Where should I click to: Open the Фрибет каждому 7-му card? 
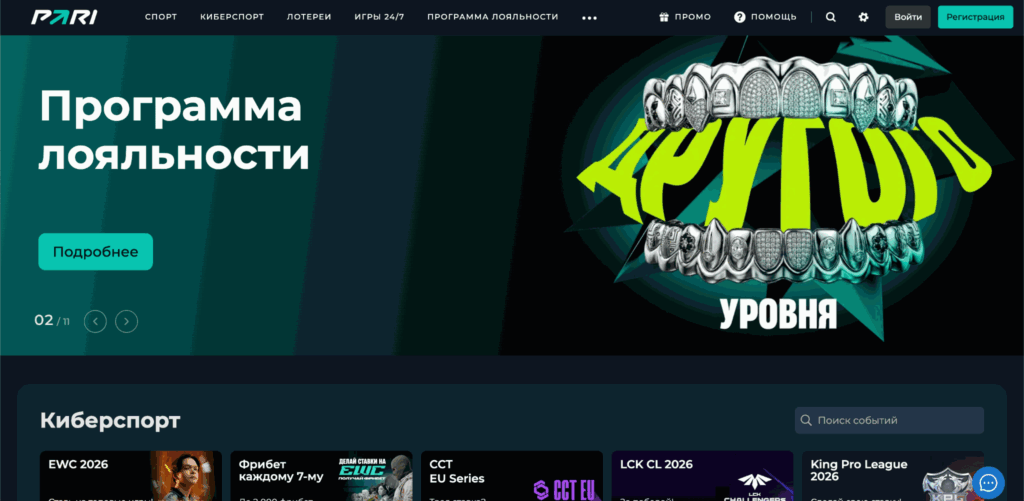(x=321, y=476)
